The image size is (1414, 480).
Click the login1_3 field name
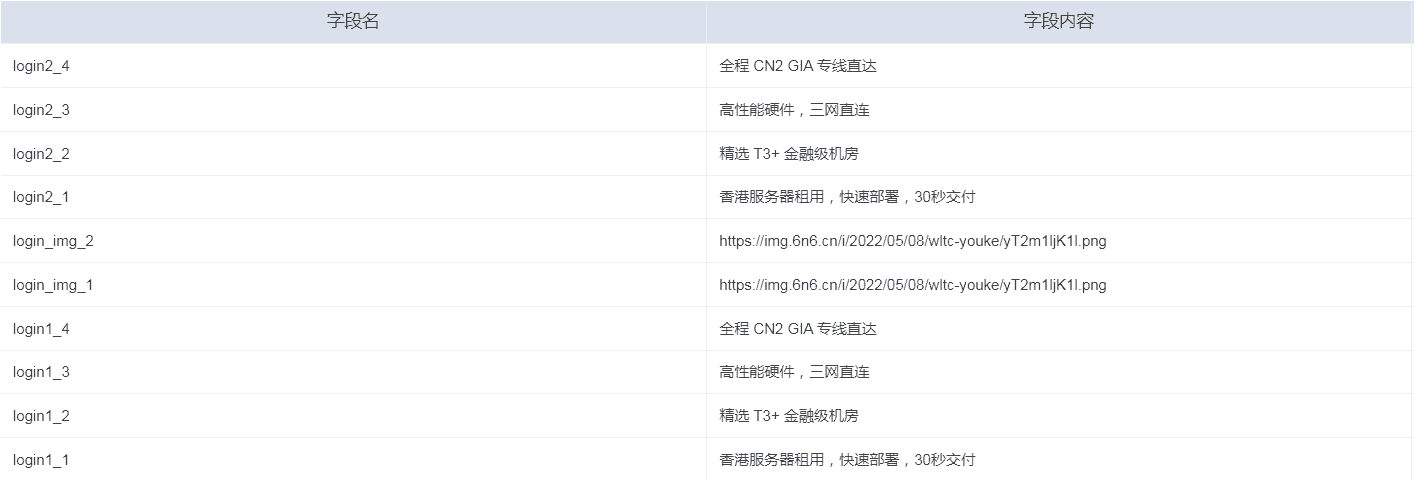(x=41, y=372)
